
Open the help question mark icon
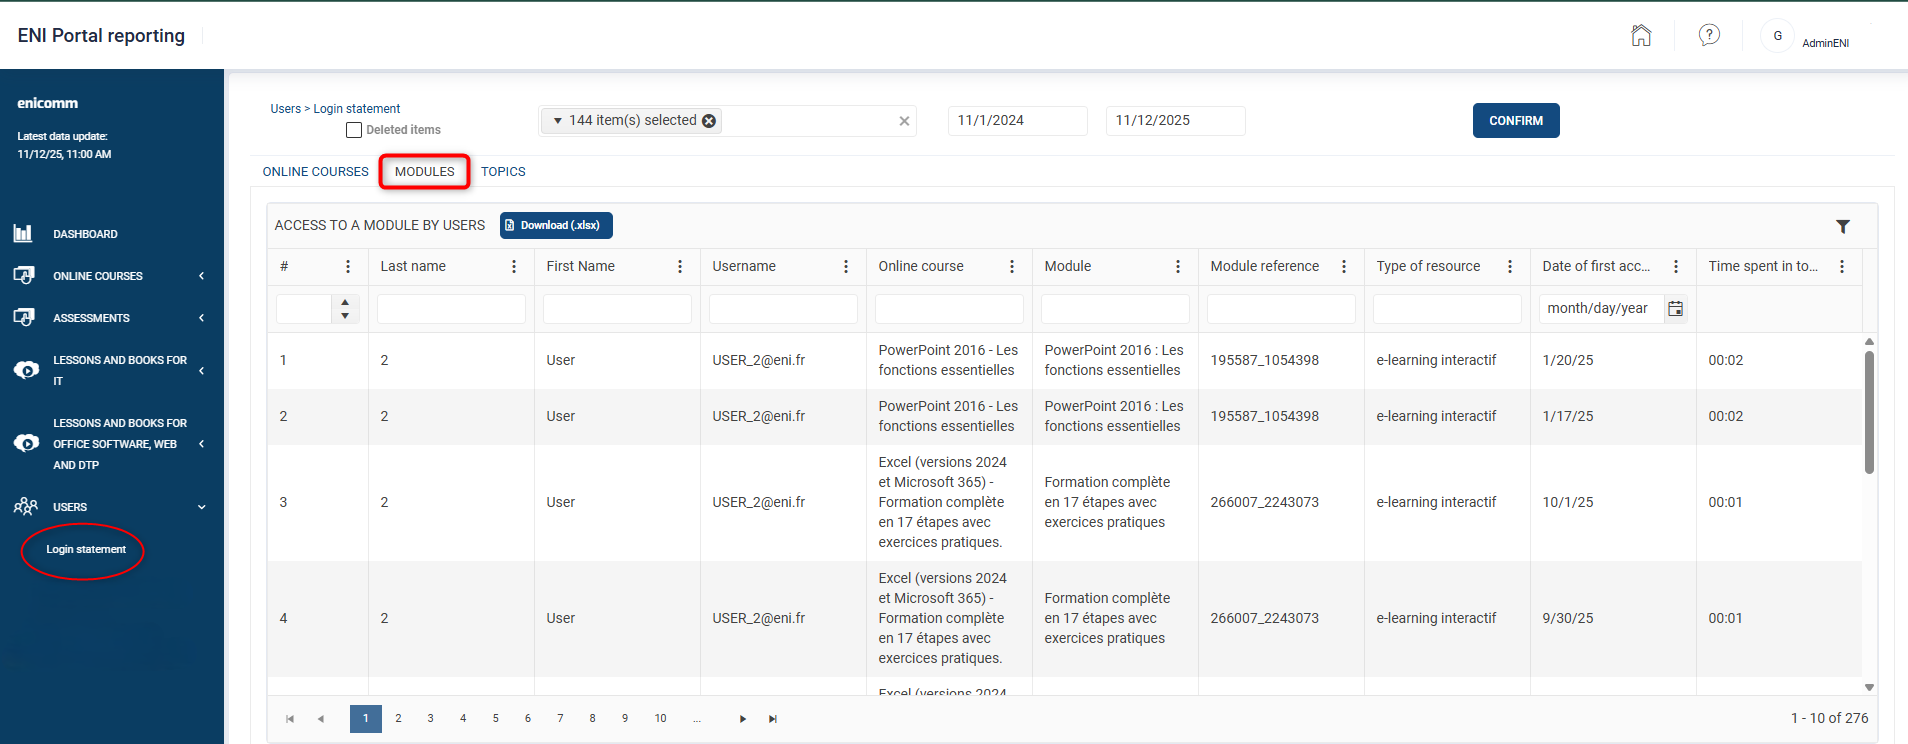point(1710,35)
